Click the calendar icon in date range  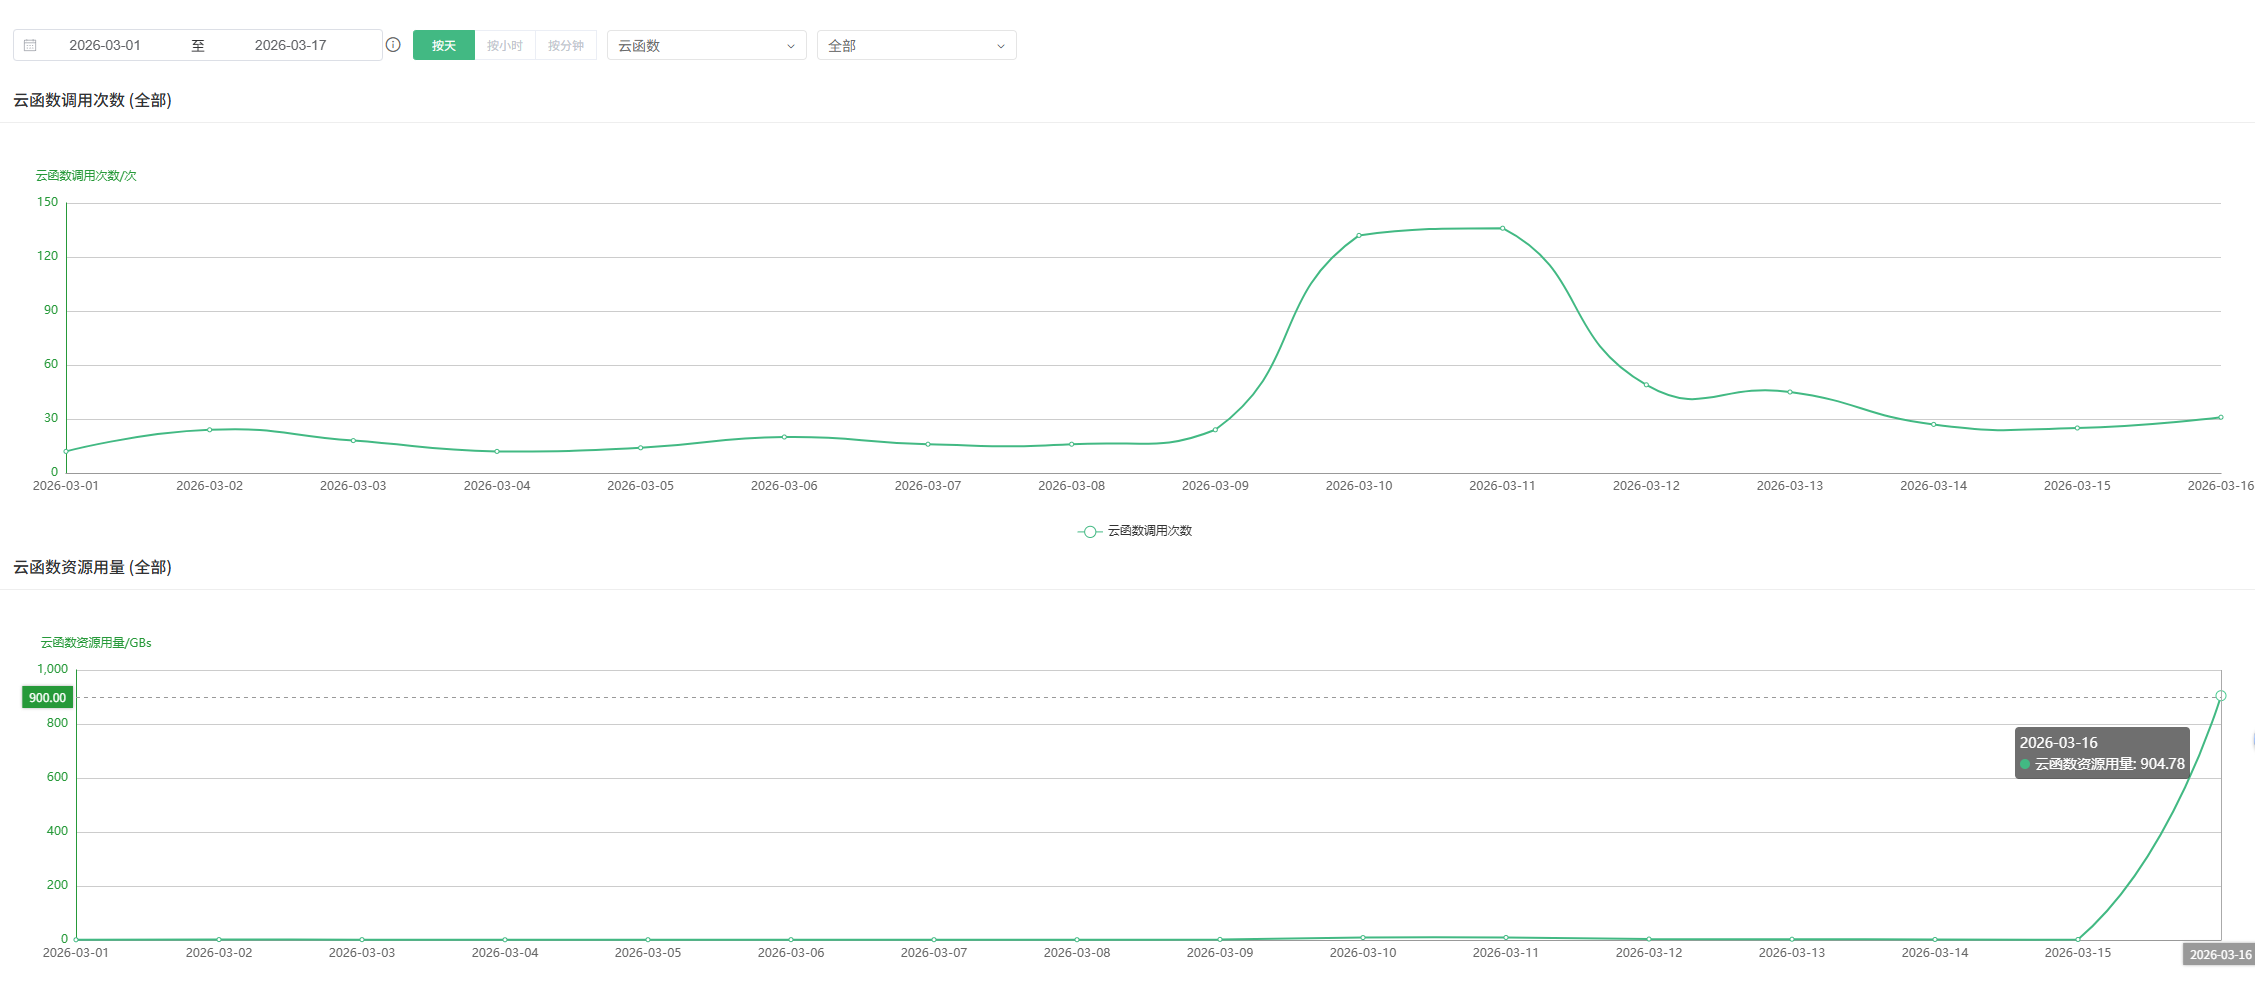(x=30, y=46)
